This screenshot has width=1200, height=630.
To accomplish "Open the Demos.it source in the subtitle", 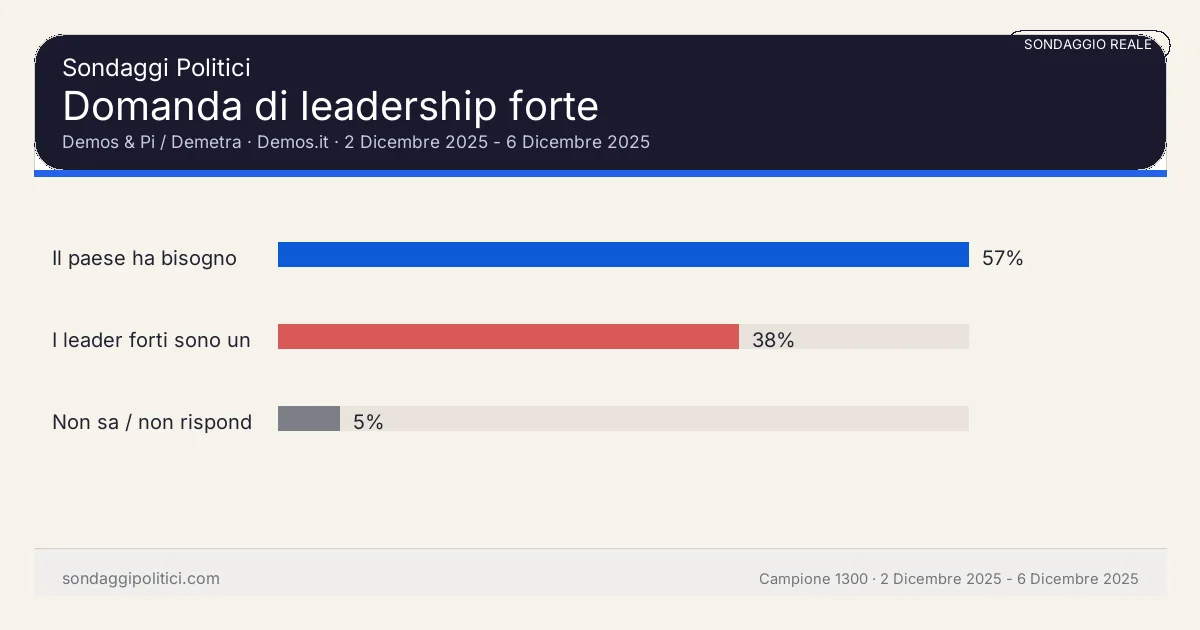I will pos(293,142).
